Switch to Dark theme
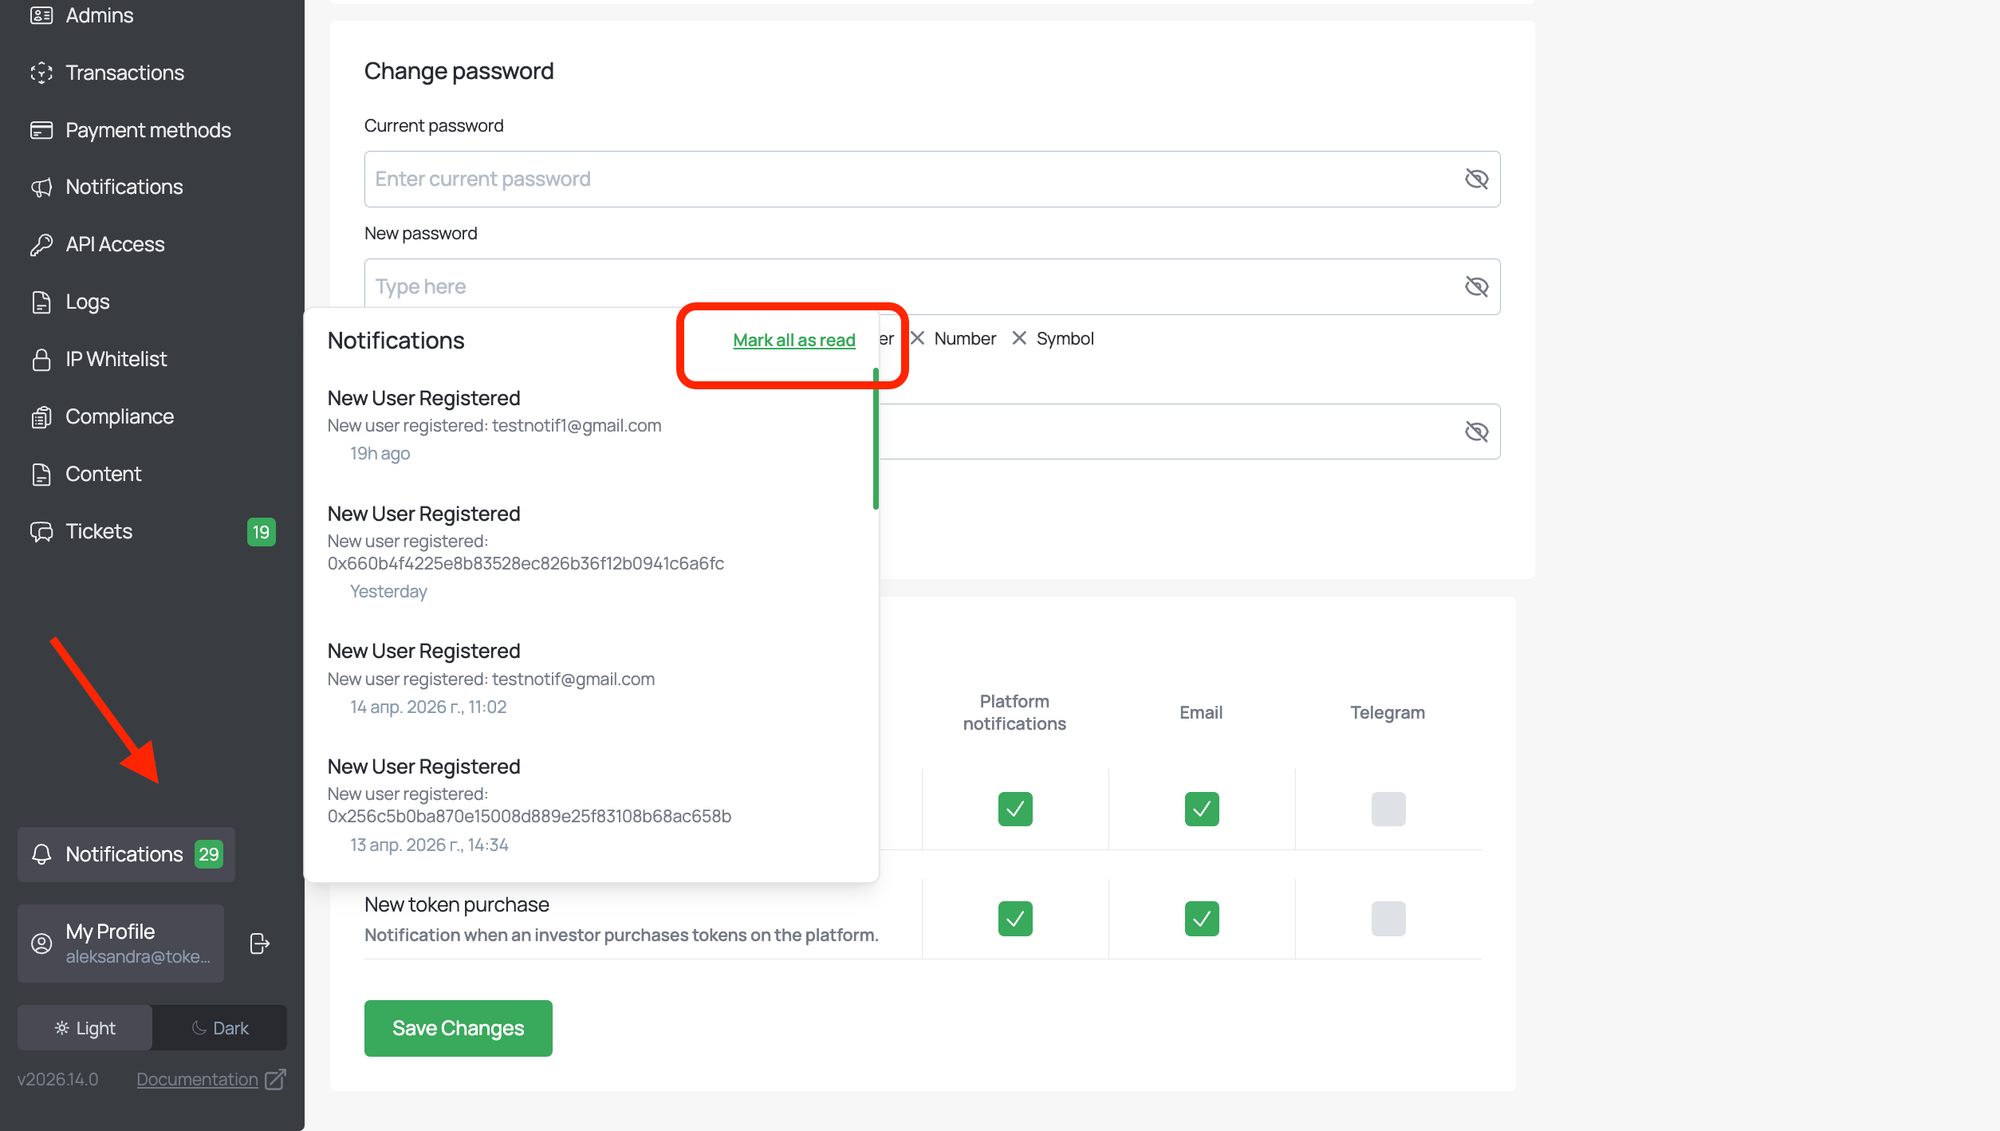Image resolution: width=2000 pixels, height=1131 pixels. coord(220,1028)
